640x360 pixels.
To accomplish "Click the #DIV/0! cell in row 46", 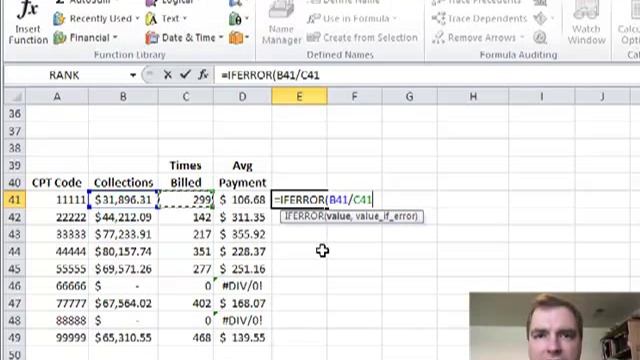I will click(242, 286).
